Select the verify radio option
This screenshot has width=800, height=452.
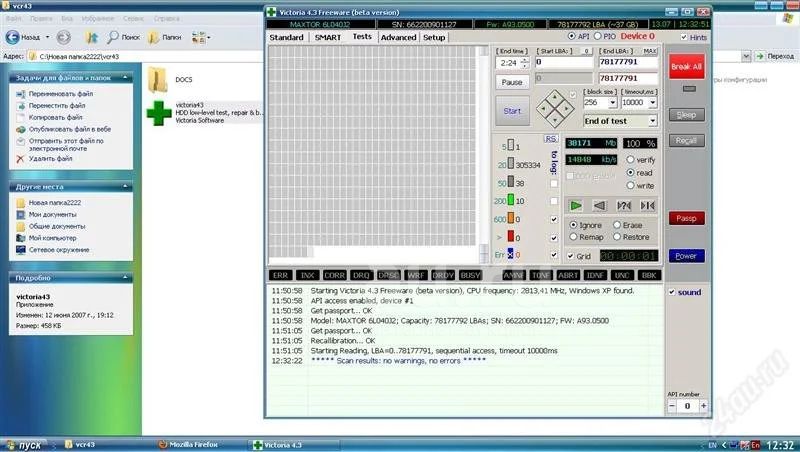(x=630, y=160)
